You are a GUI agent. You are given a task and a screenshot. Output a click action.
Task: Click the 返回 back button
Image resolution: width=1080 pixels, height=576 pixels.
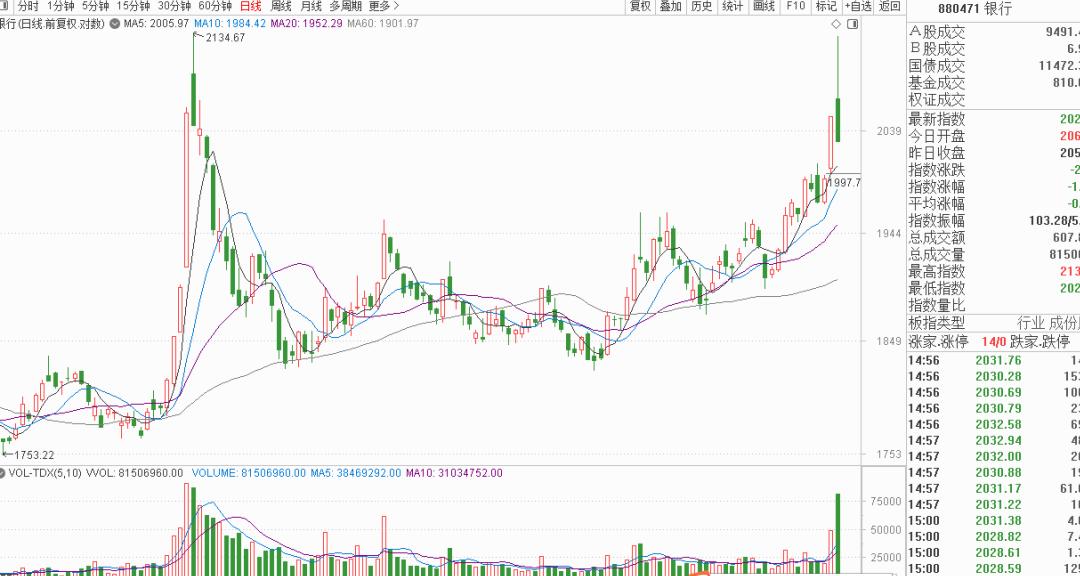pos(889,6)
